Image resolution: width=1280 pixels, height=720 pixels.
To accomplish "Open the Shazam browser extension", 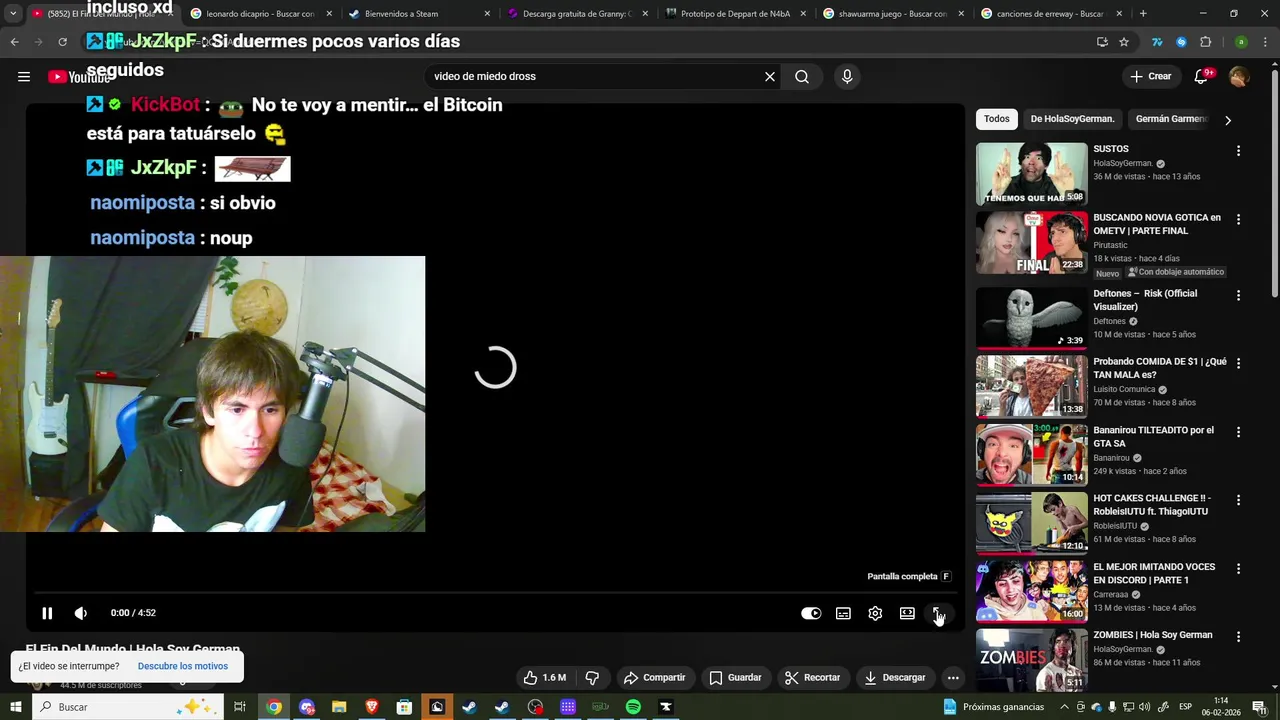I will (x=1181, y=42).
